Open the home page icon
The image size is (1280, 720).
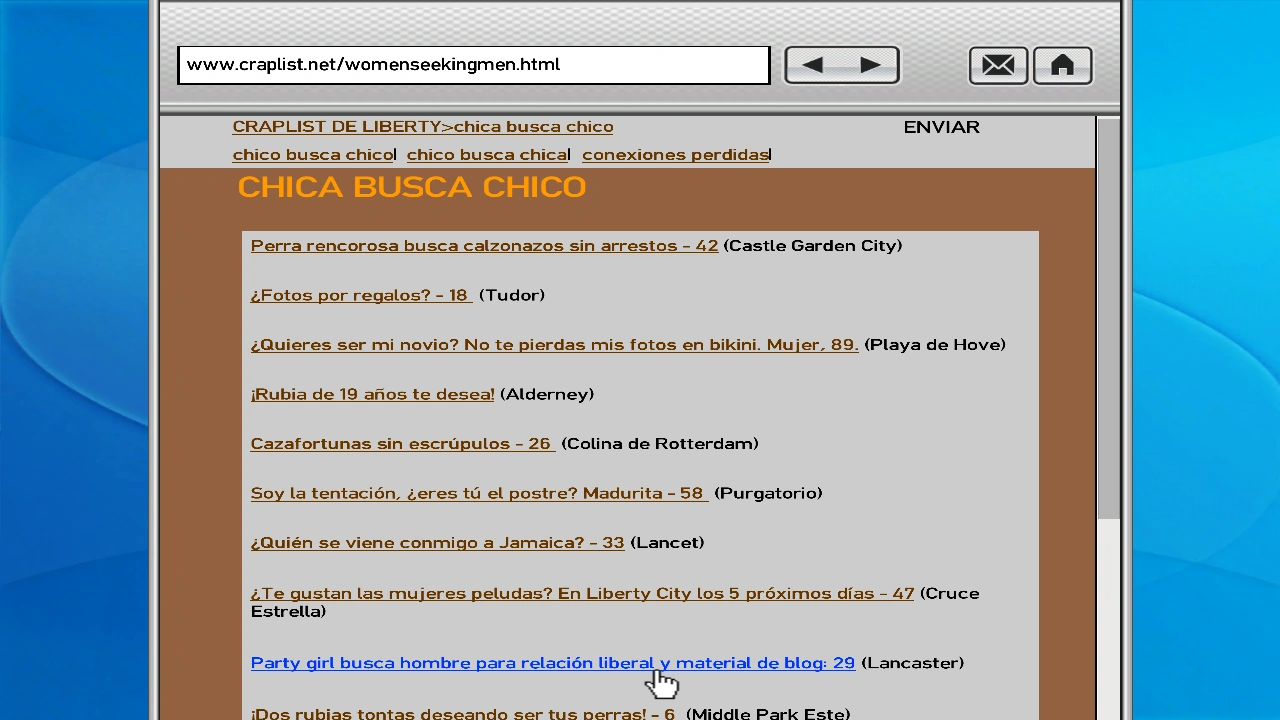point(1062,66)
